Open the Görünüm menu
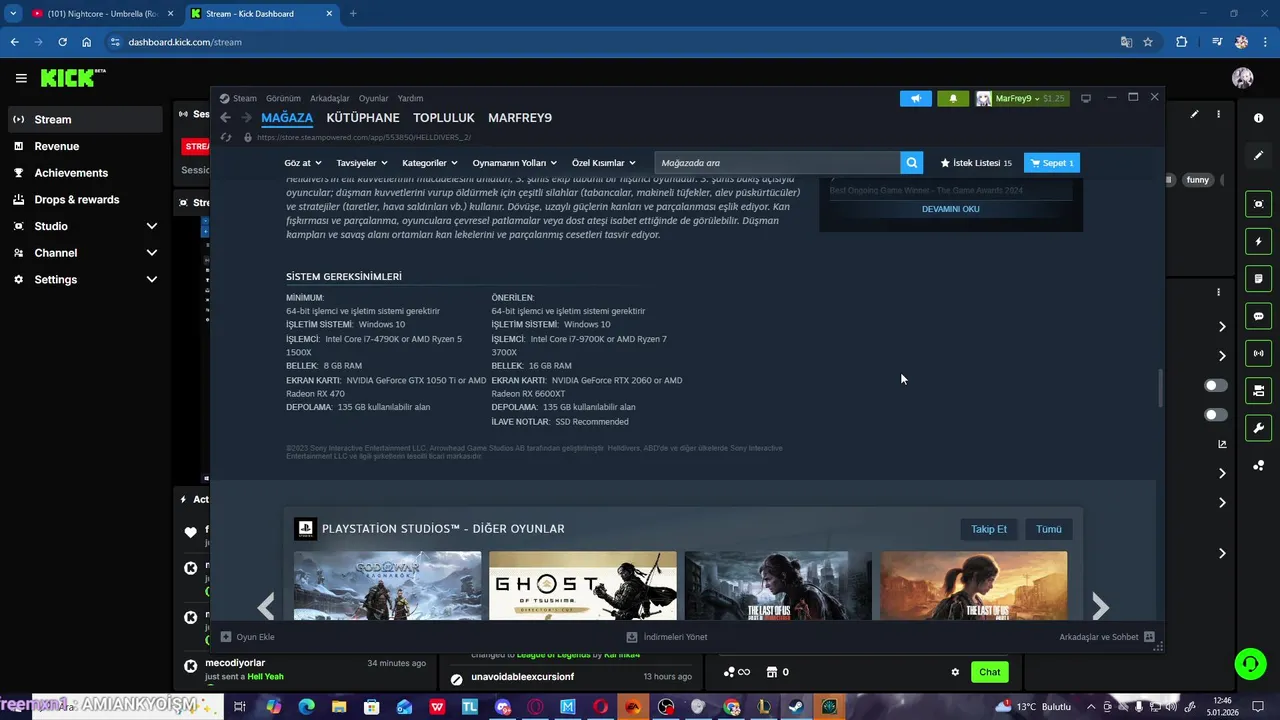The image size is (1280, 720). pyautogui.click(x=283, y=98)
